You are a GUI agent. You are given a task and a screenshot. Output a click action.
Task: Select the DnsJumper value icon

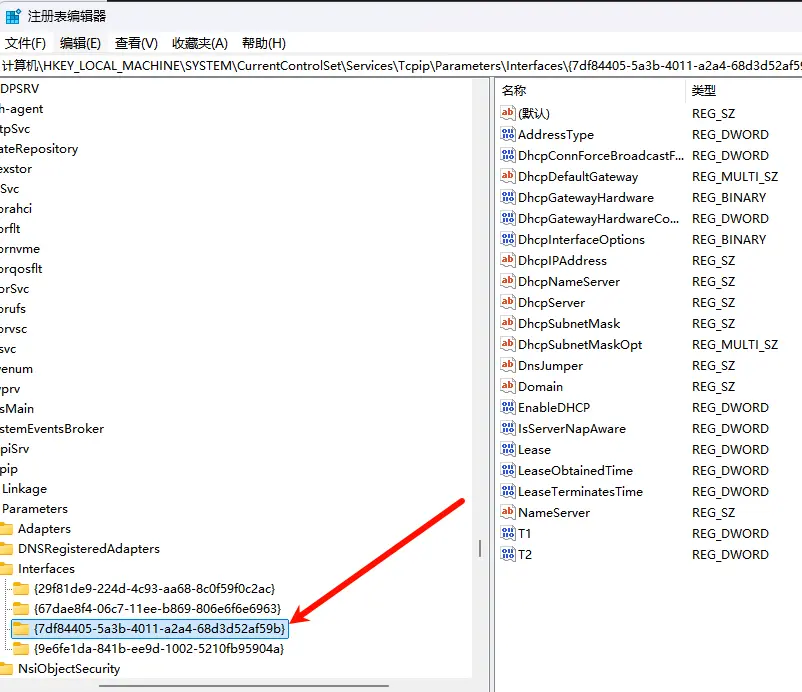pyautogui.click(x=507, y=365)
